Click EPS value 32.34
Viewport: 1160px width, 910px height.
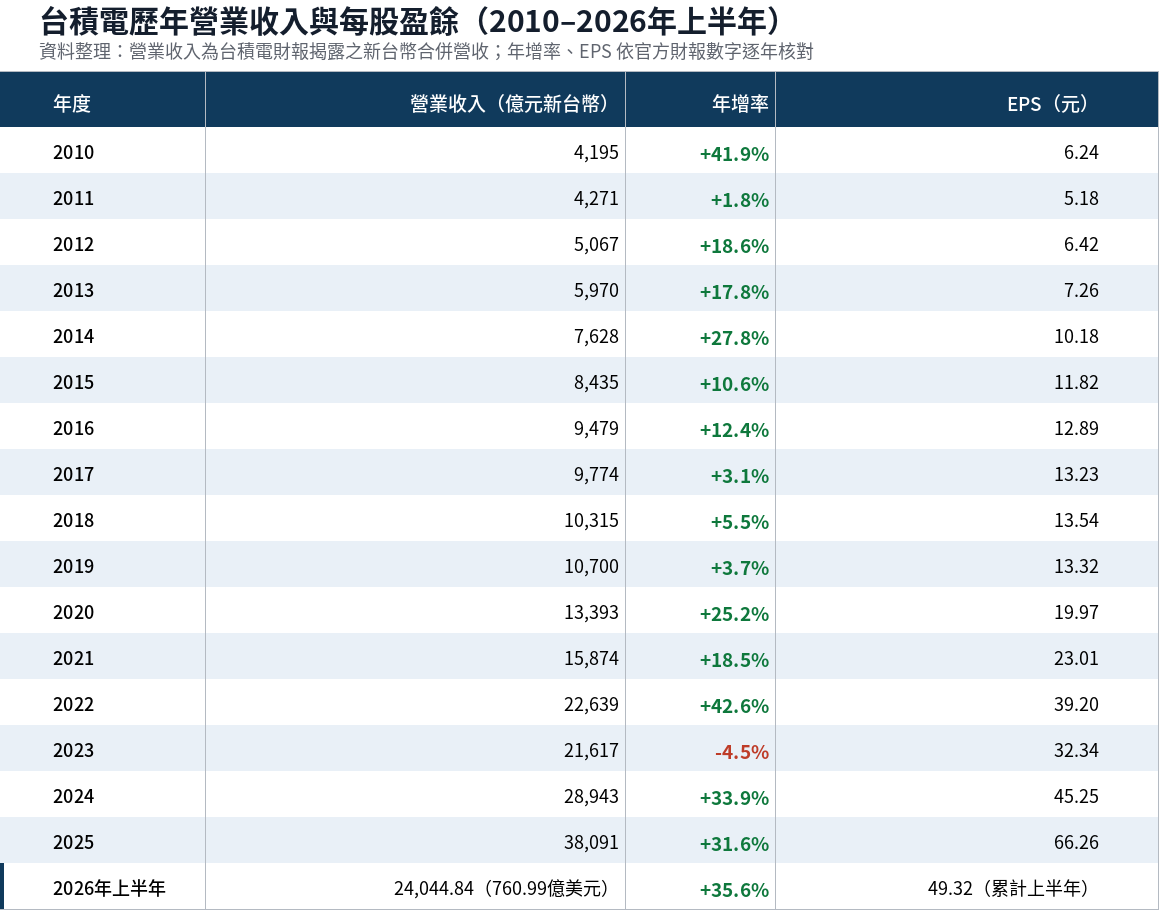point(1076,750)
